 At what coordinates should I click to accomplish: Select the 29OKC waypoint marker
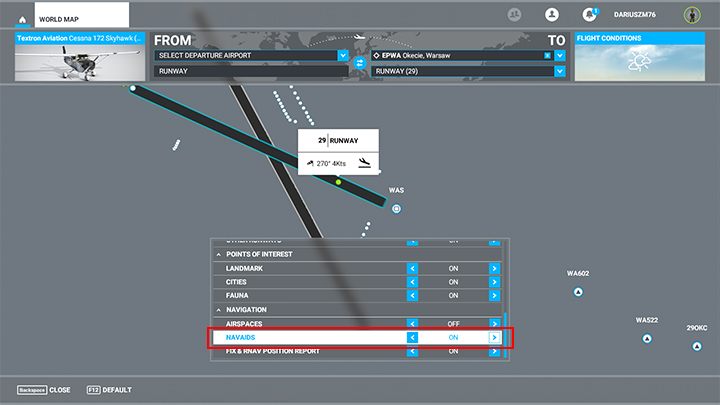697,346
